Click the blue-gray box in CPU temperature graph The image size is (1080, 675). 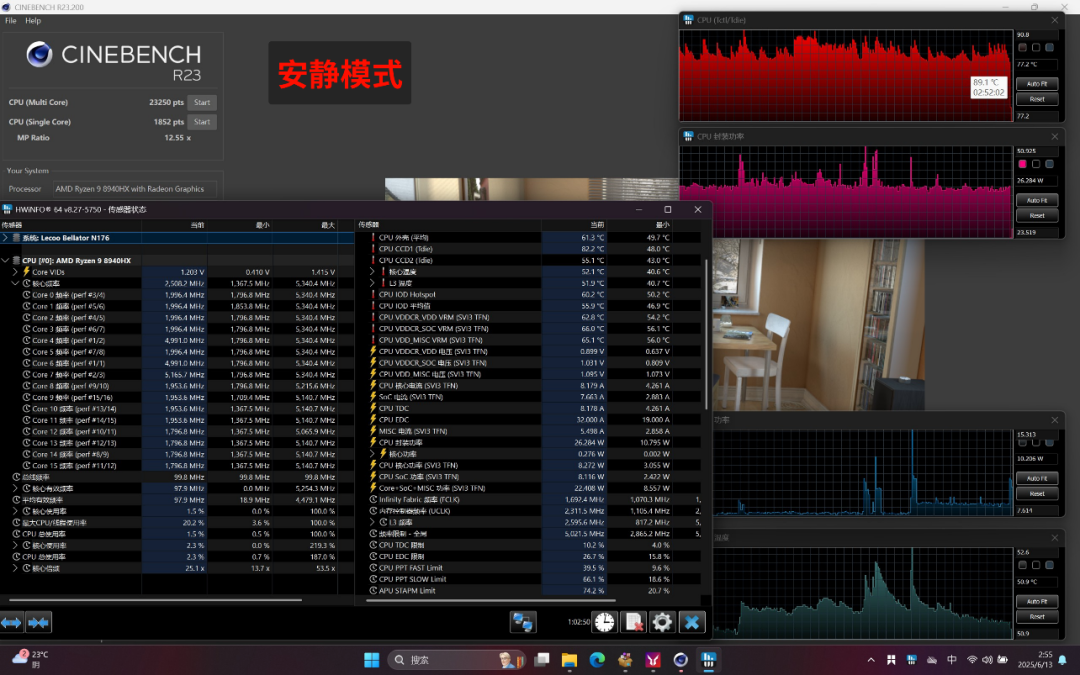pyautogui.click(x=1049, y=48)
